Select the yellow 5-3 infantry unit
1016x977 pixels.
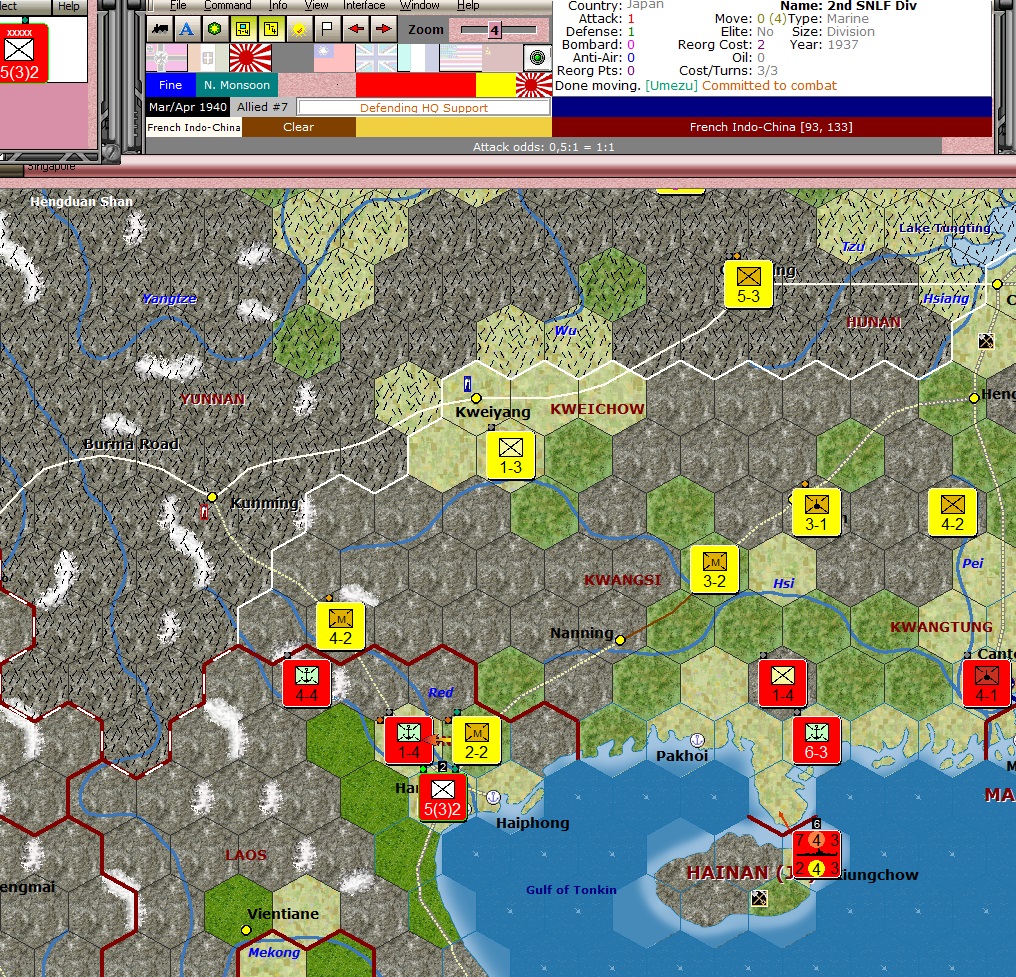click(748, 284)
